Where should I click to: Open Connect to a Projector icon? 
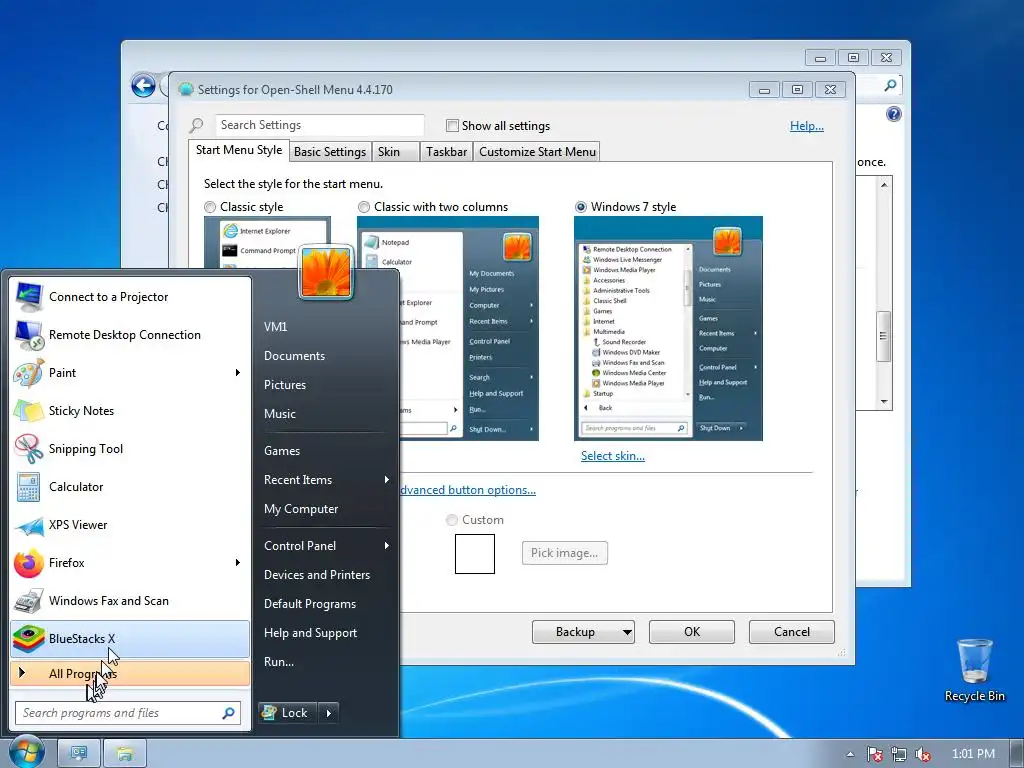tap(29, 297)
